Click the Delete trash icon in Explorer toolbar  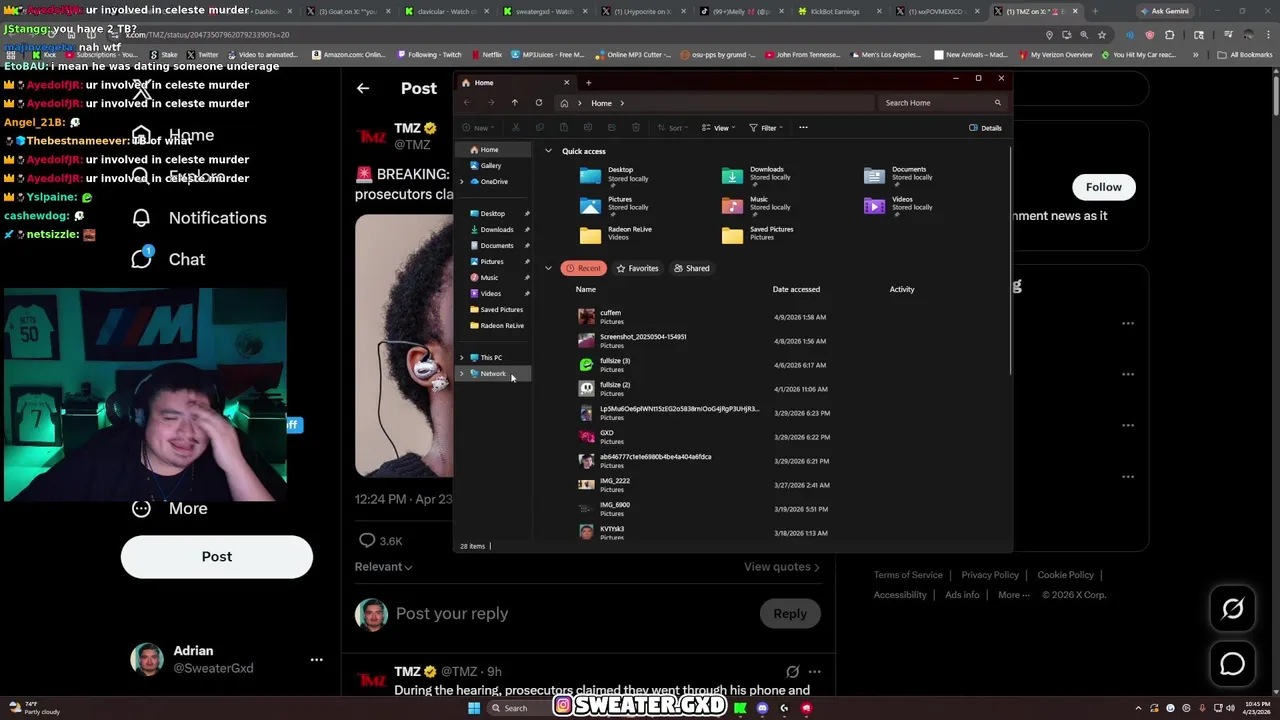(636, 128)
